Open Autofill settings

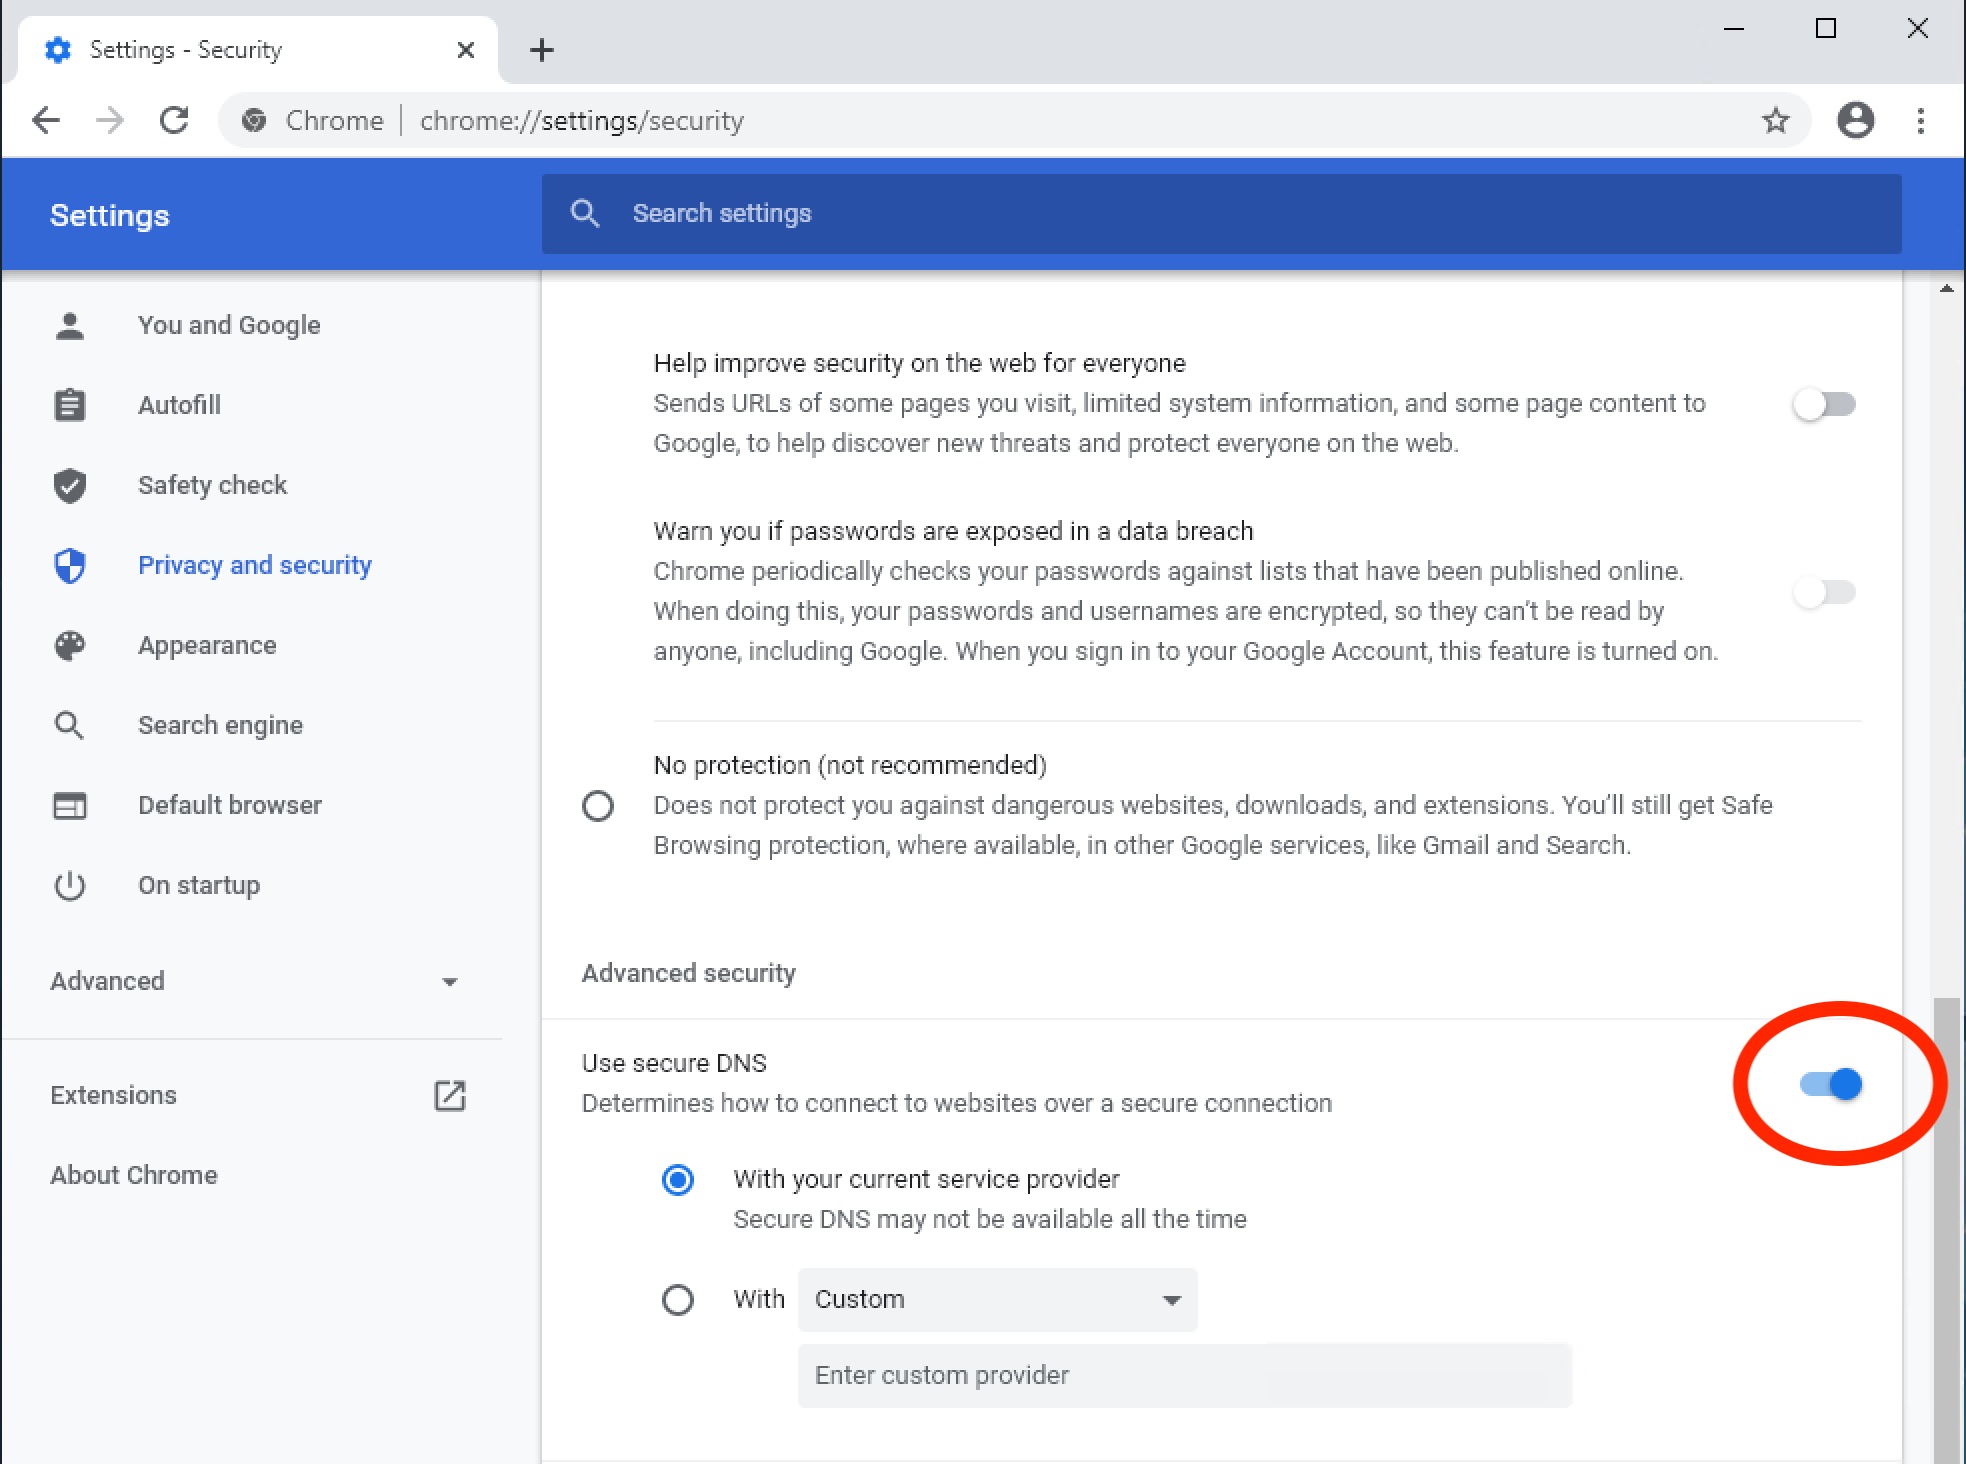coord(179,405)
